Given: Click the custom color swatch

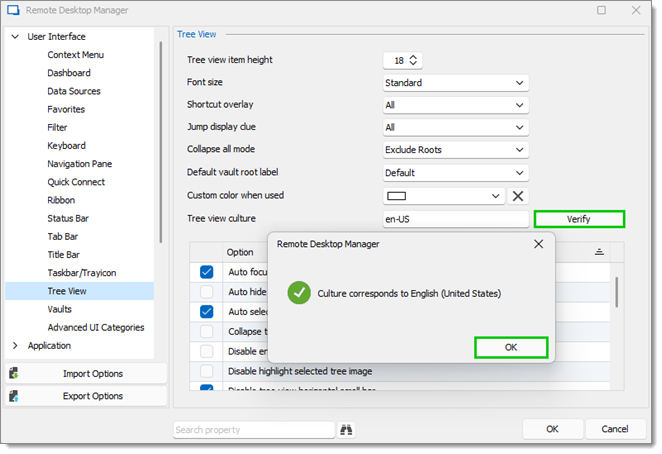Looking at the screenshot, I should [x=396, y=196].
